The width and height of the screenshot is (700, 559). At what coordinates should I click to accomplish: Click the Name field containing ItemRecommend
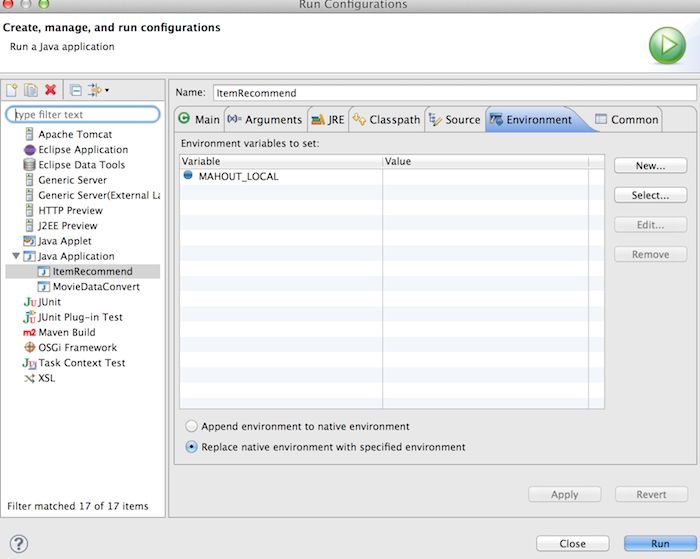coord(454,93)
